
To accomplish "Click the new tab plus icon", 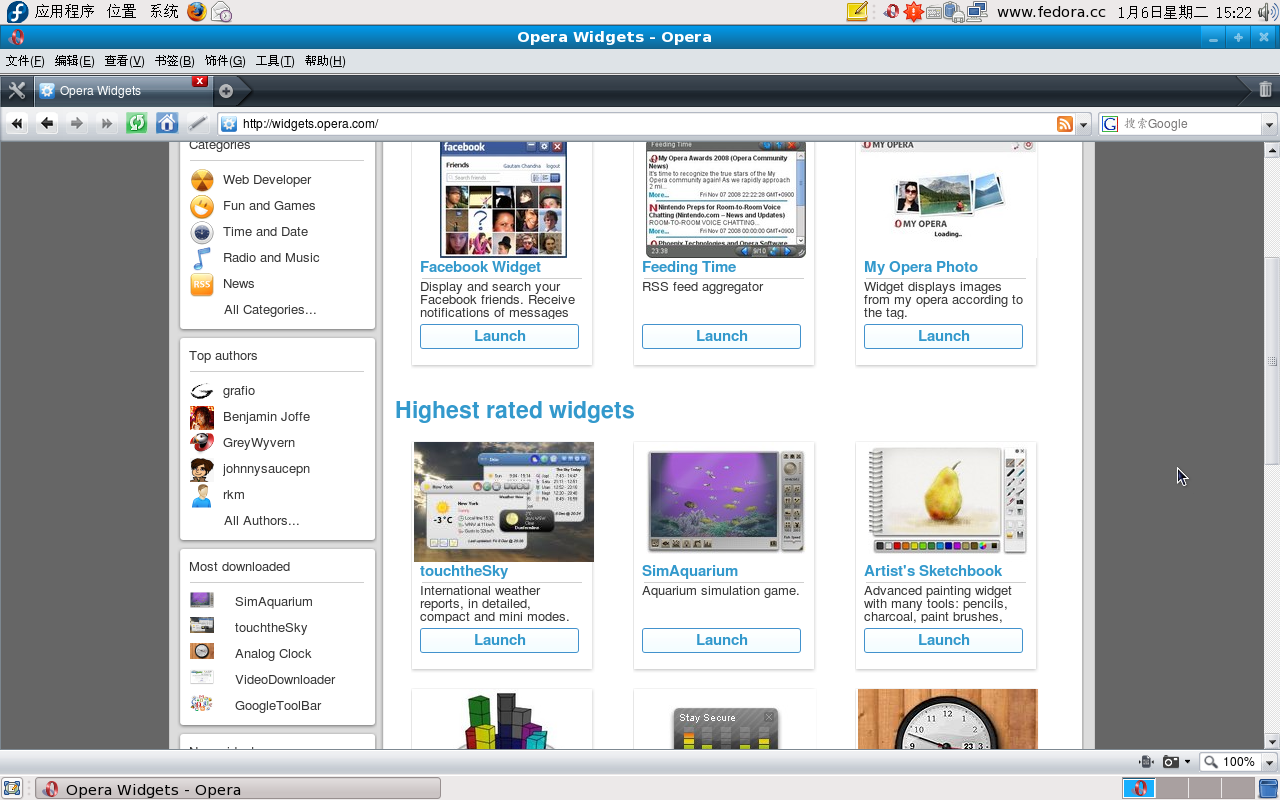I will coord(226,91).
